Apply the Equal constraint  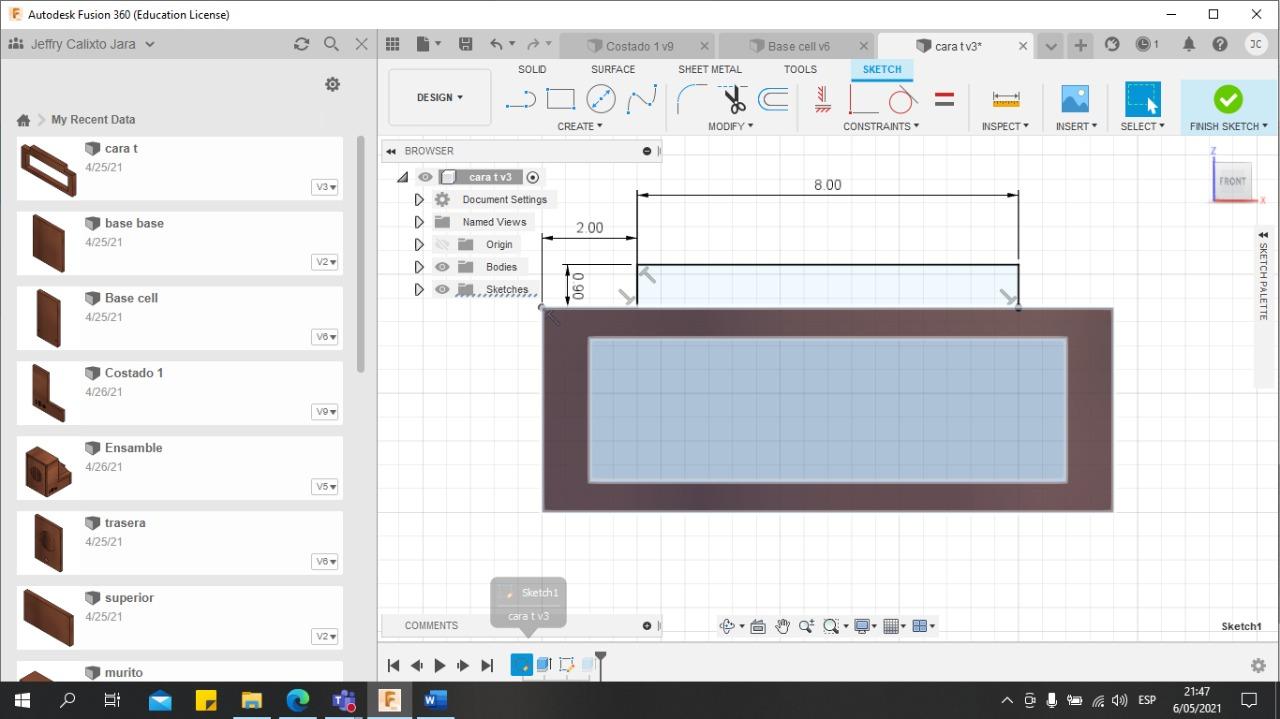coord(944,99)
